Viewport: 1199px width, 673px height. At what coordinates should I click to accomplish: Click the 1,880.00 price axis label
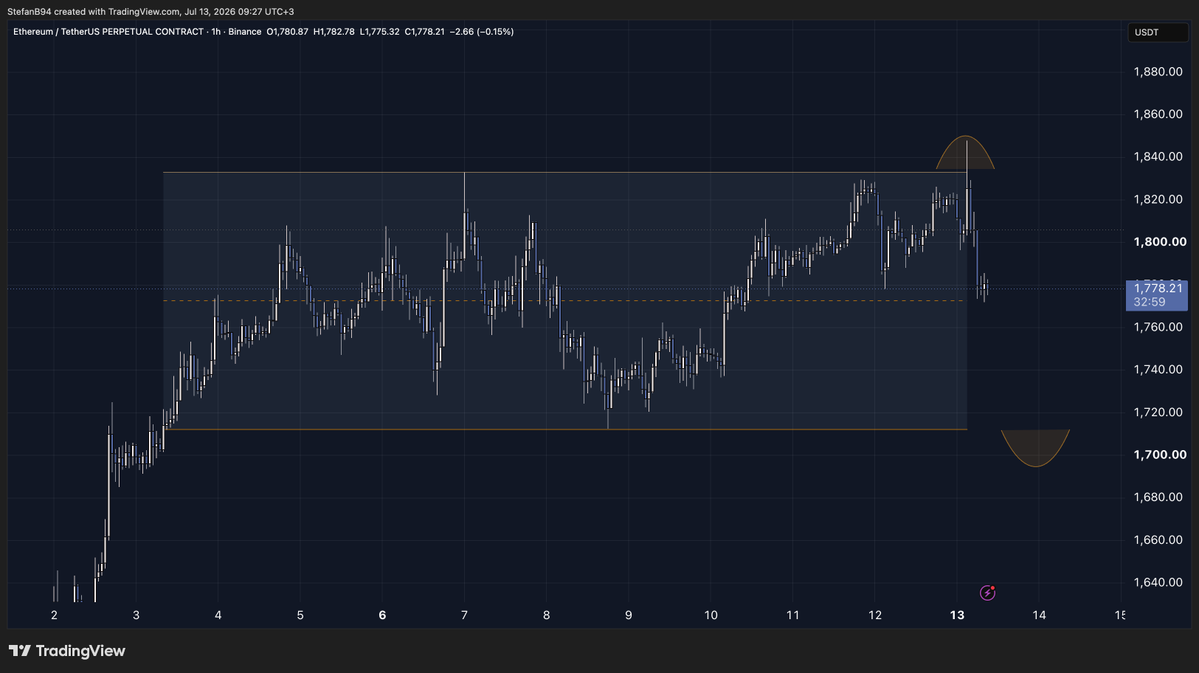click(1158, 72)
